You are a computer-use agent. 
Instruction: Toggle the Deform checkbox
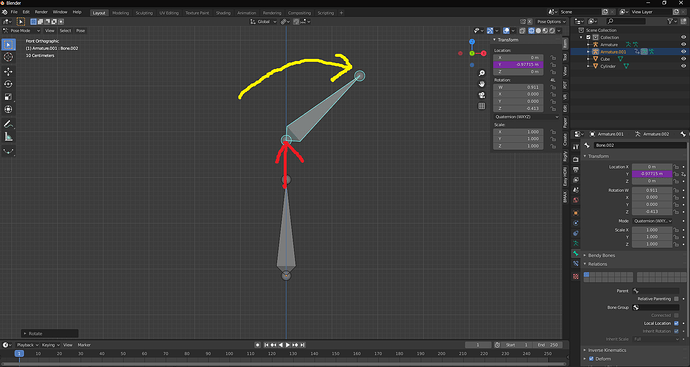pos(591,359)
